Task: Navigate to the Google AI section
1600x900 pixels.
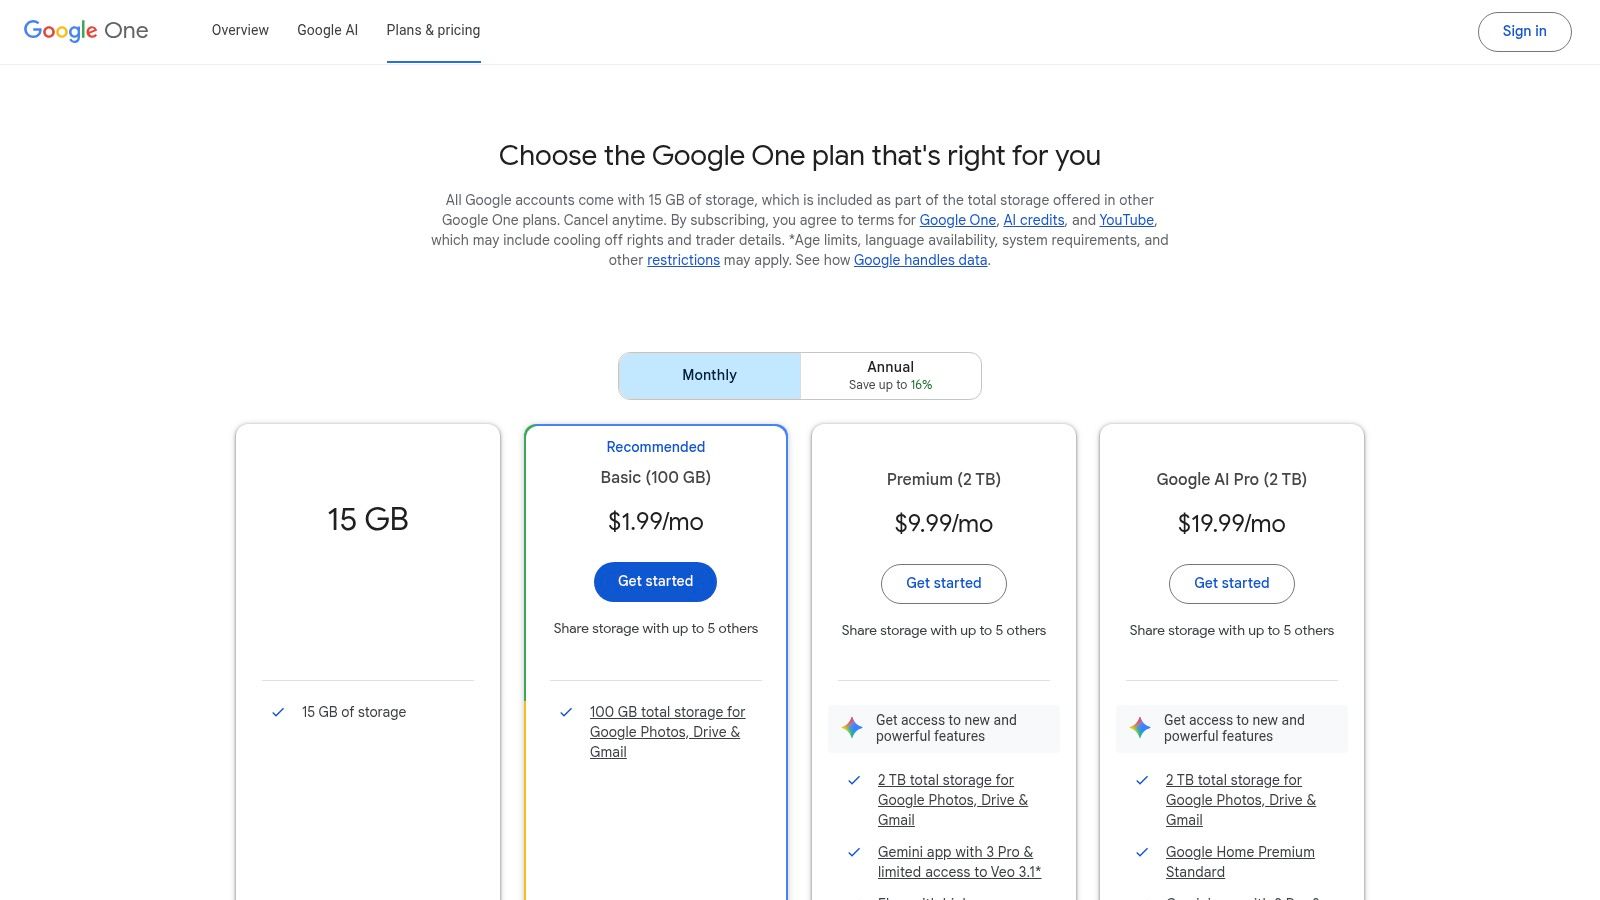Action: click(x=327, y=30)
